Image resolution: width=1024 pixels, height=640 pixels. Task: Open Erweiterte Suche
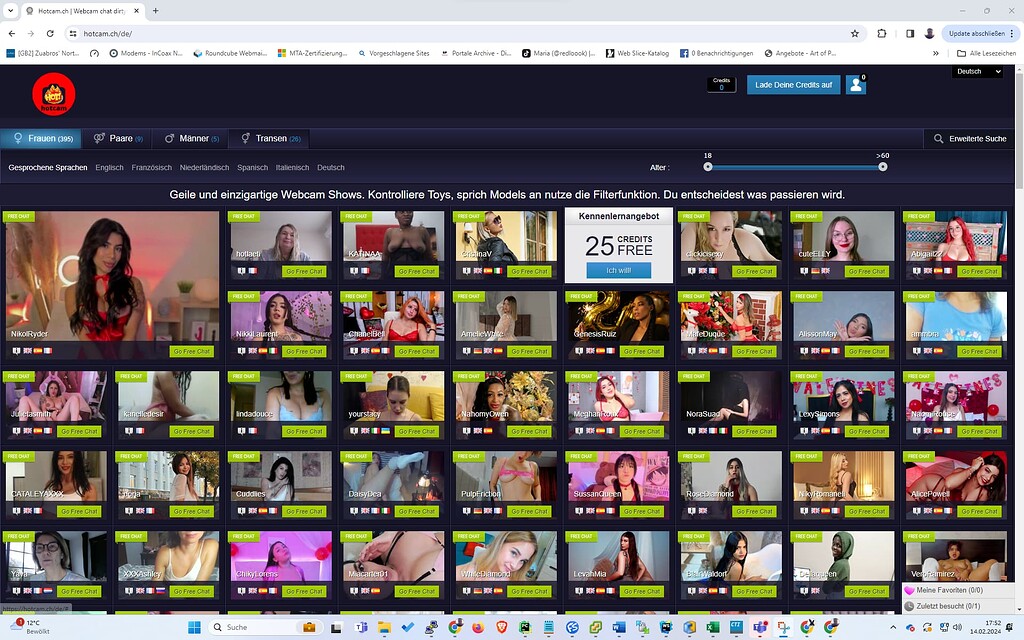click(970, 138)
